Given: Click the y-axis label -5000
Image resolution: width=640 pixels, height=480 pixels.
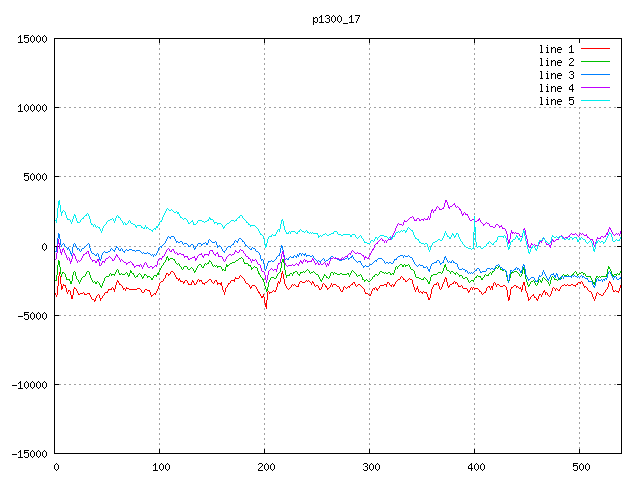Looking at the screenshot, I should coord(32,316).
